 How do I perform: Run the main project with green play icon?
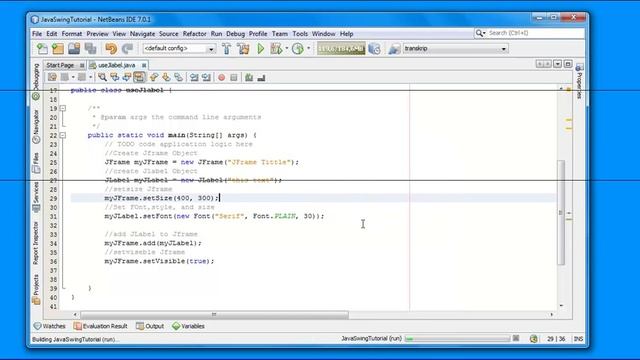(x=260, y=49)
